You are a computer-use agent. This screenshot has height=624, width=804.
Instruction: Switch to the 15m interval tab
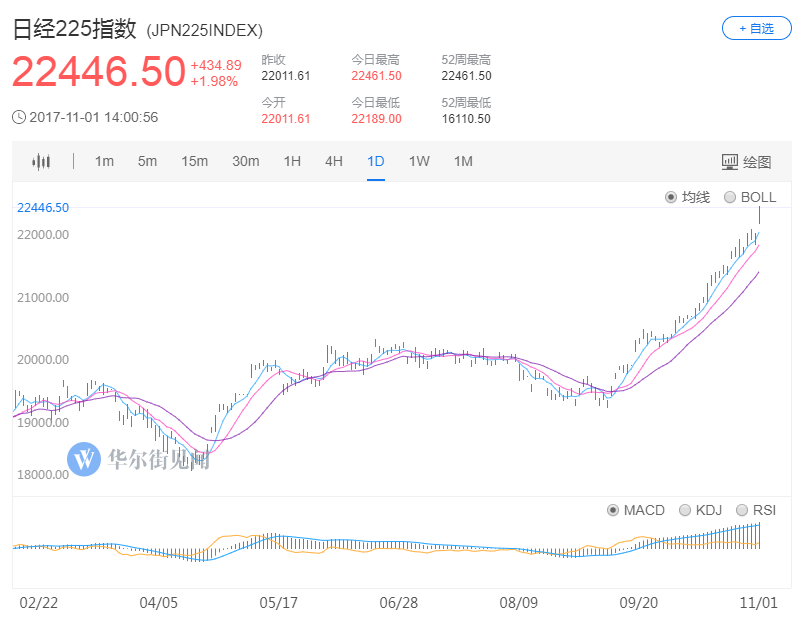(194, 162)
